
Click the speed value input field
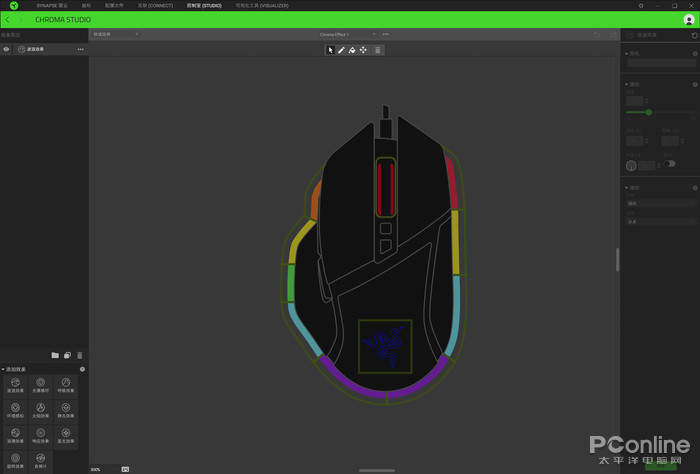pyautogui.click(x=634, y=101)
